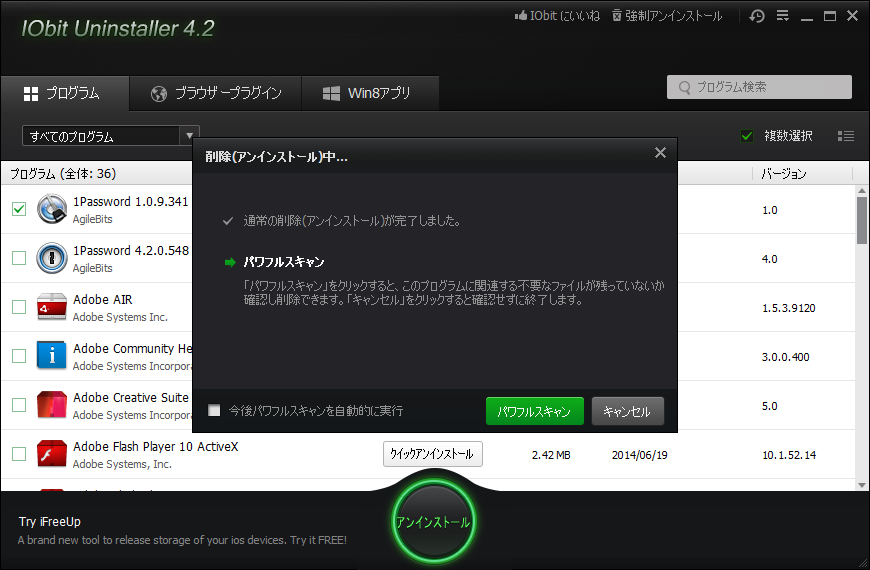
Task: Toggle the 複数選択 multi-select checkbox
Action: tap(747, 136)
